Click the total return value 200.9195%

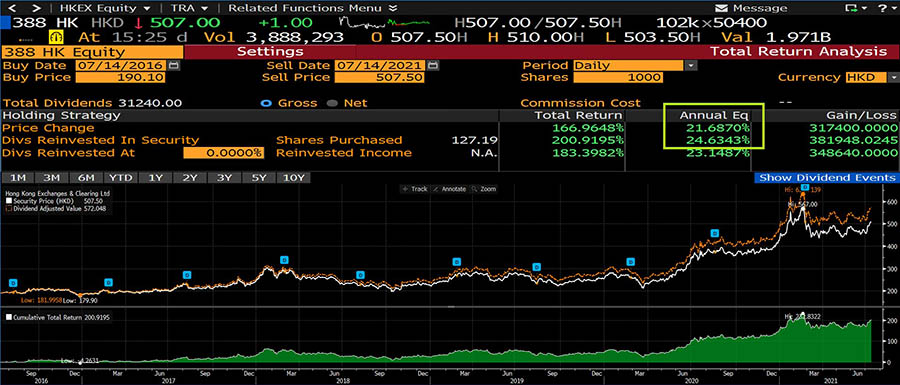click(x=587, y=141)
